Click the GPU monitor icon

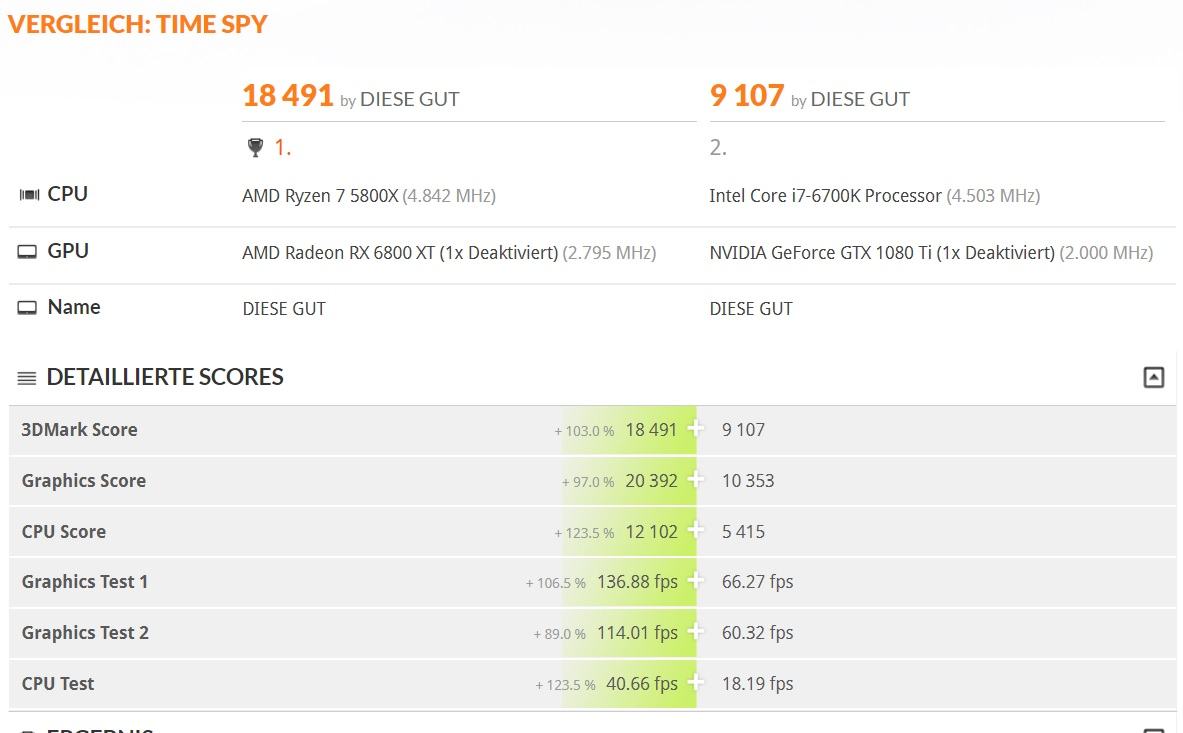(x=27, y=252)
